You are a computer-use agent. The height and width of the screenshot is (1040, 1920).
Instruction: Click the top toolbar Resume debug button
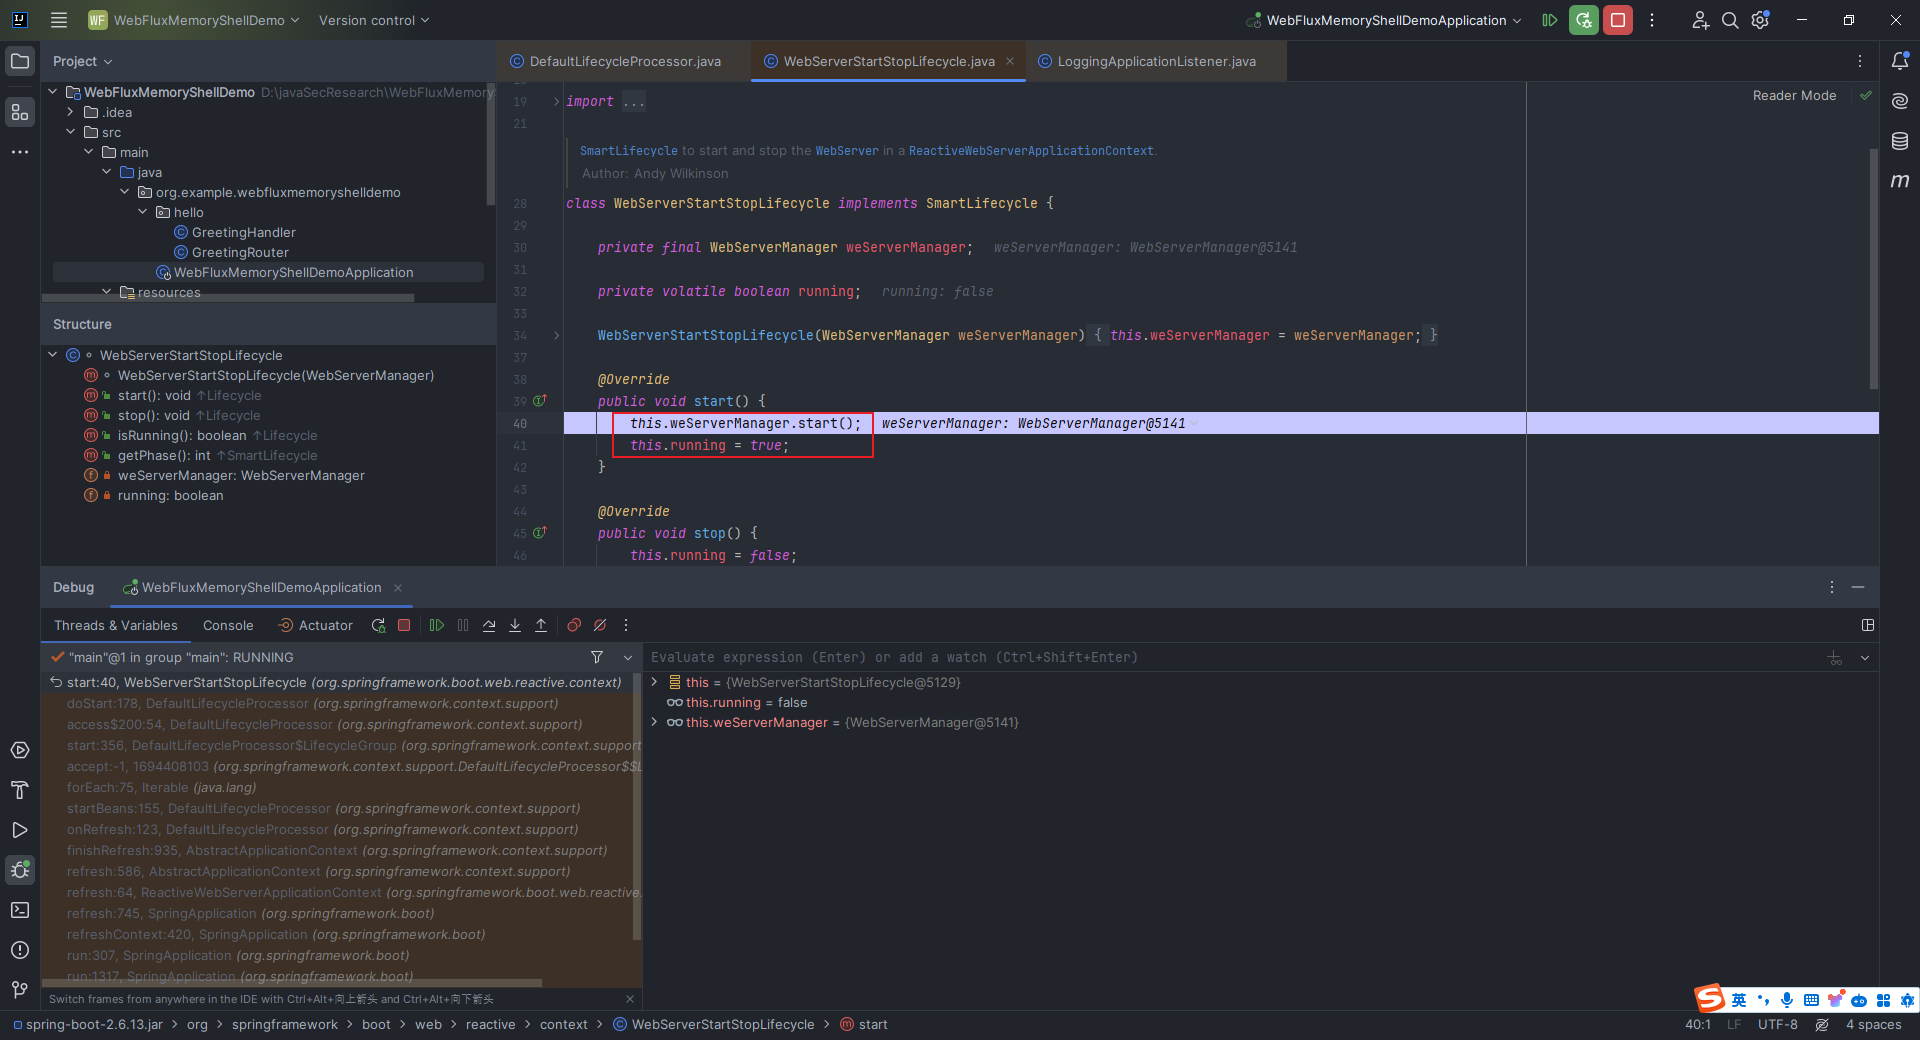1550,20
